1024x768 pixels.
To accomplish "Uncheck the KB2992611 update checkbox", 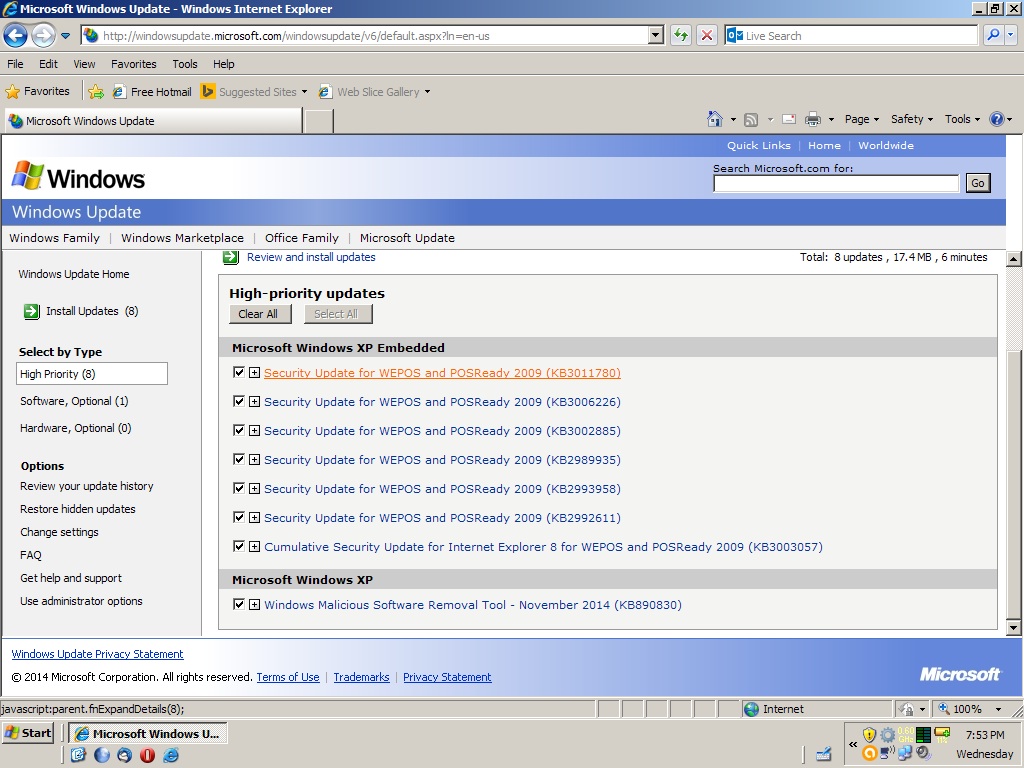I will click(x=239, y=517).
